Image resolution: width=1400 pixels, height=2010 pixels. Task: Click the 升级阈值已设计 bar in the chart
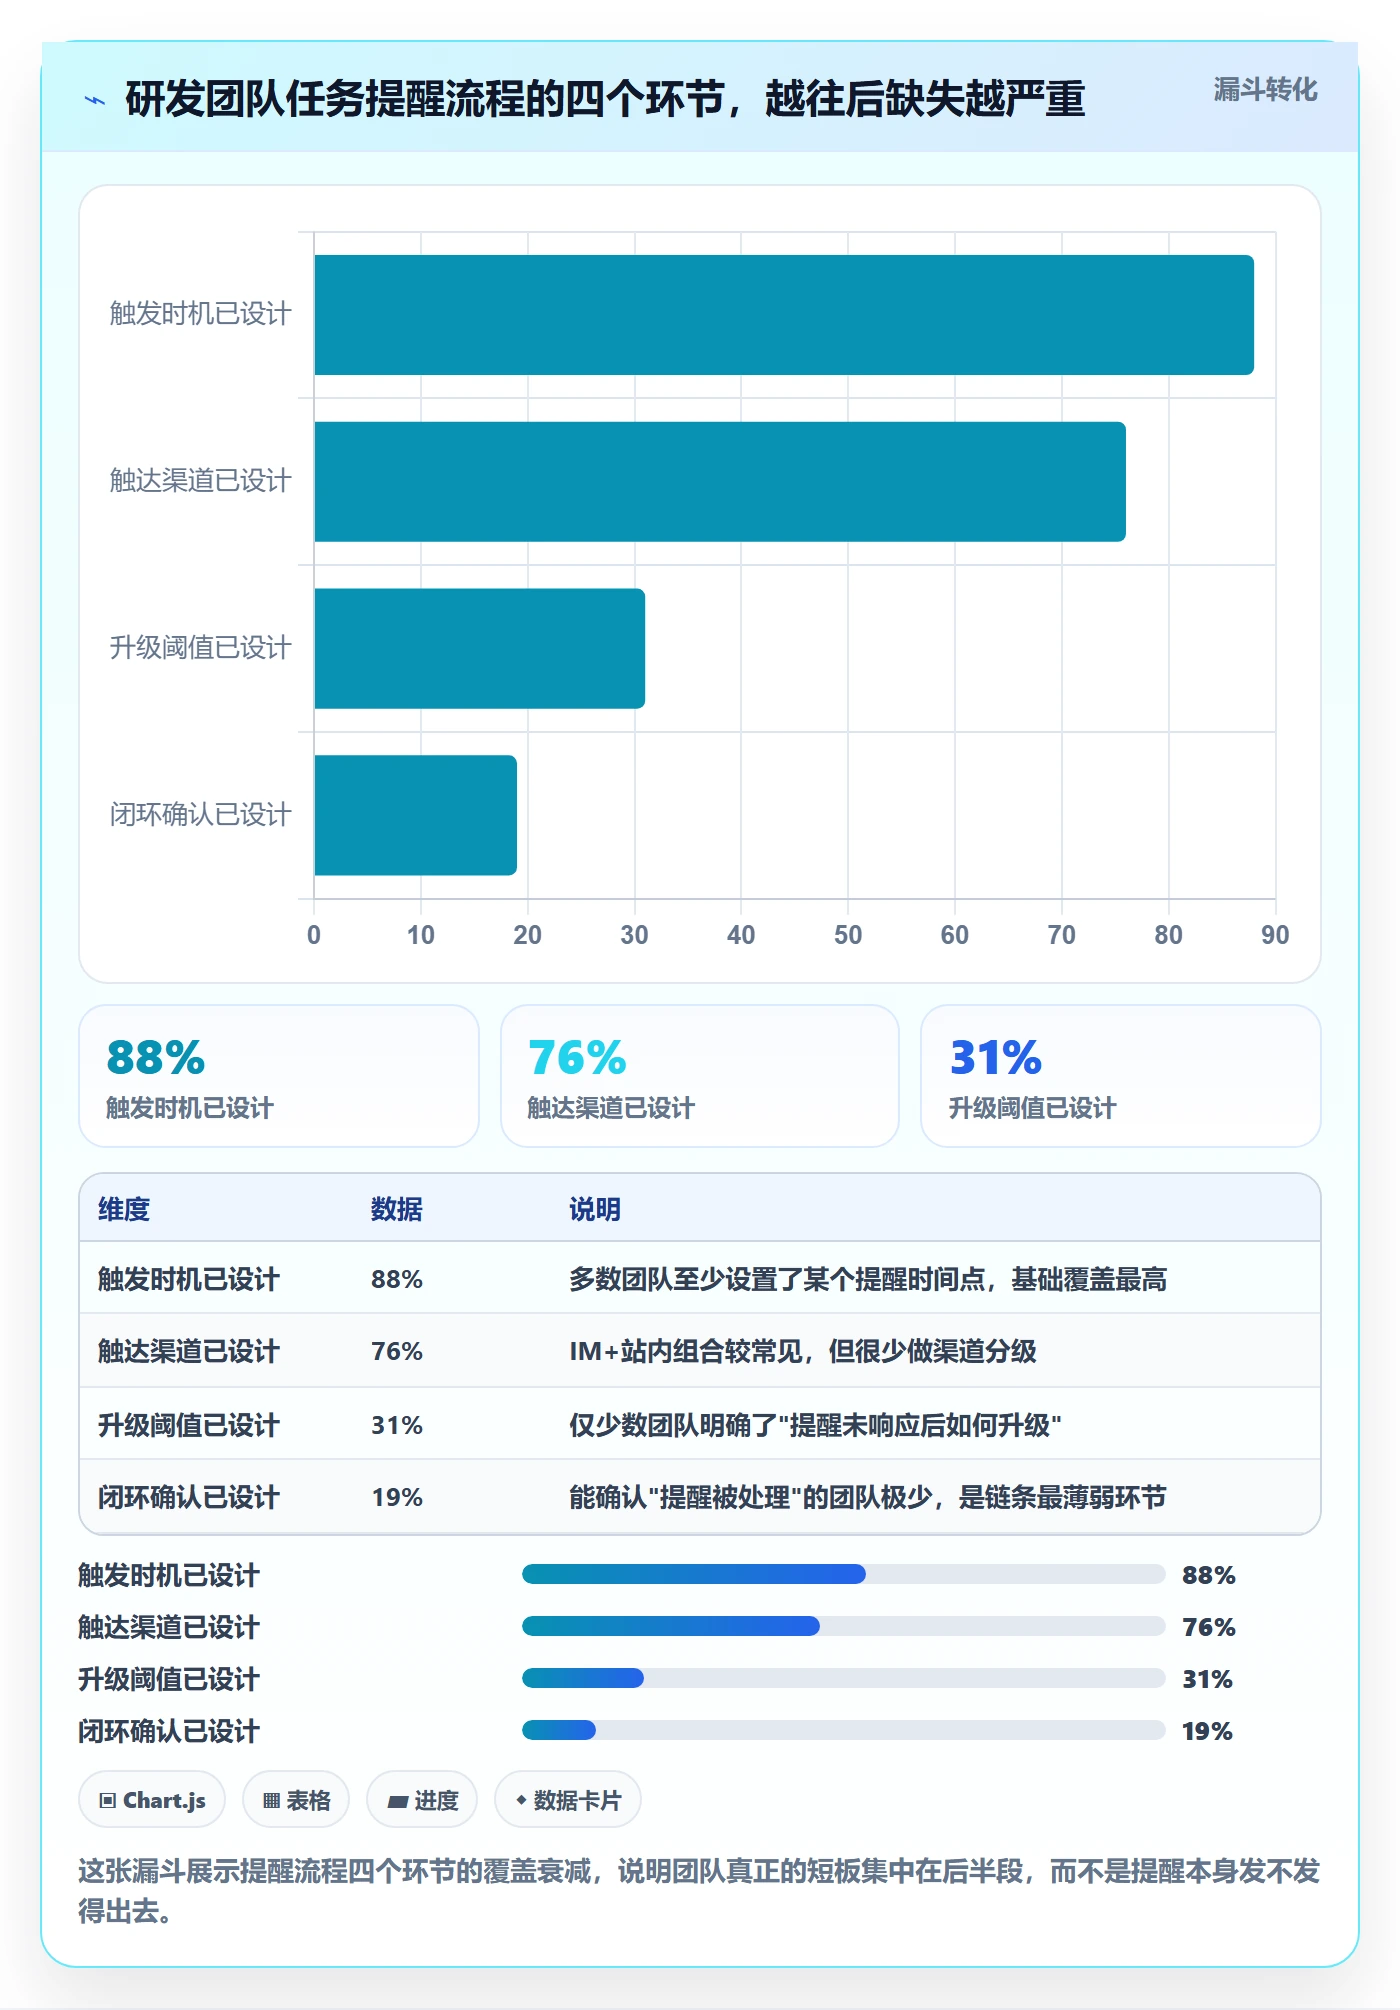coord(480,648)
